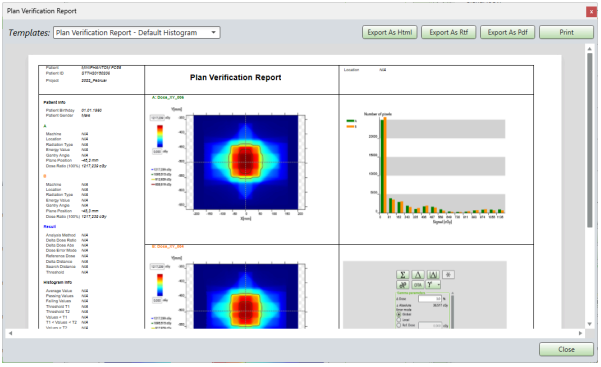Viewport: 601px width, 367px height.
Task: Click the 'Plan Verification Report' heading
Action: coord(235,77)
